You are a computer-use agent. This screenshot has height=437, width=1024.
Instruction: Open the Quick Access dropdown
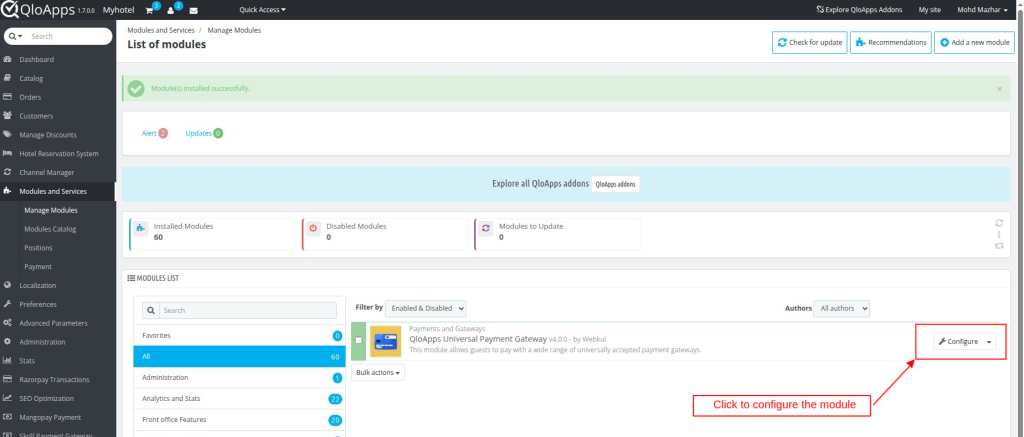click(262, 10)
